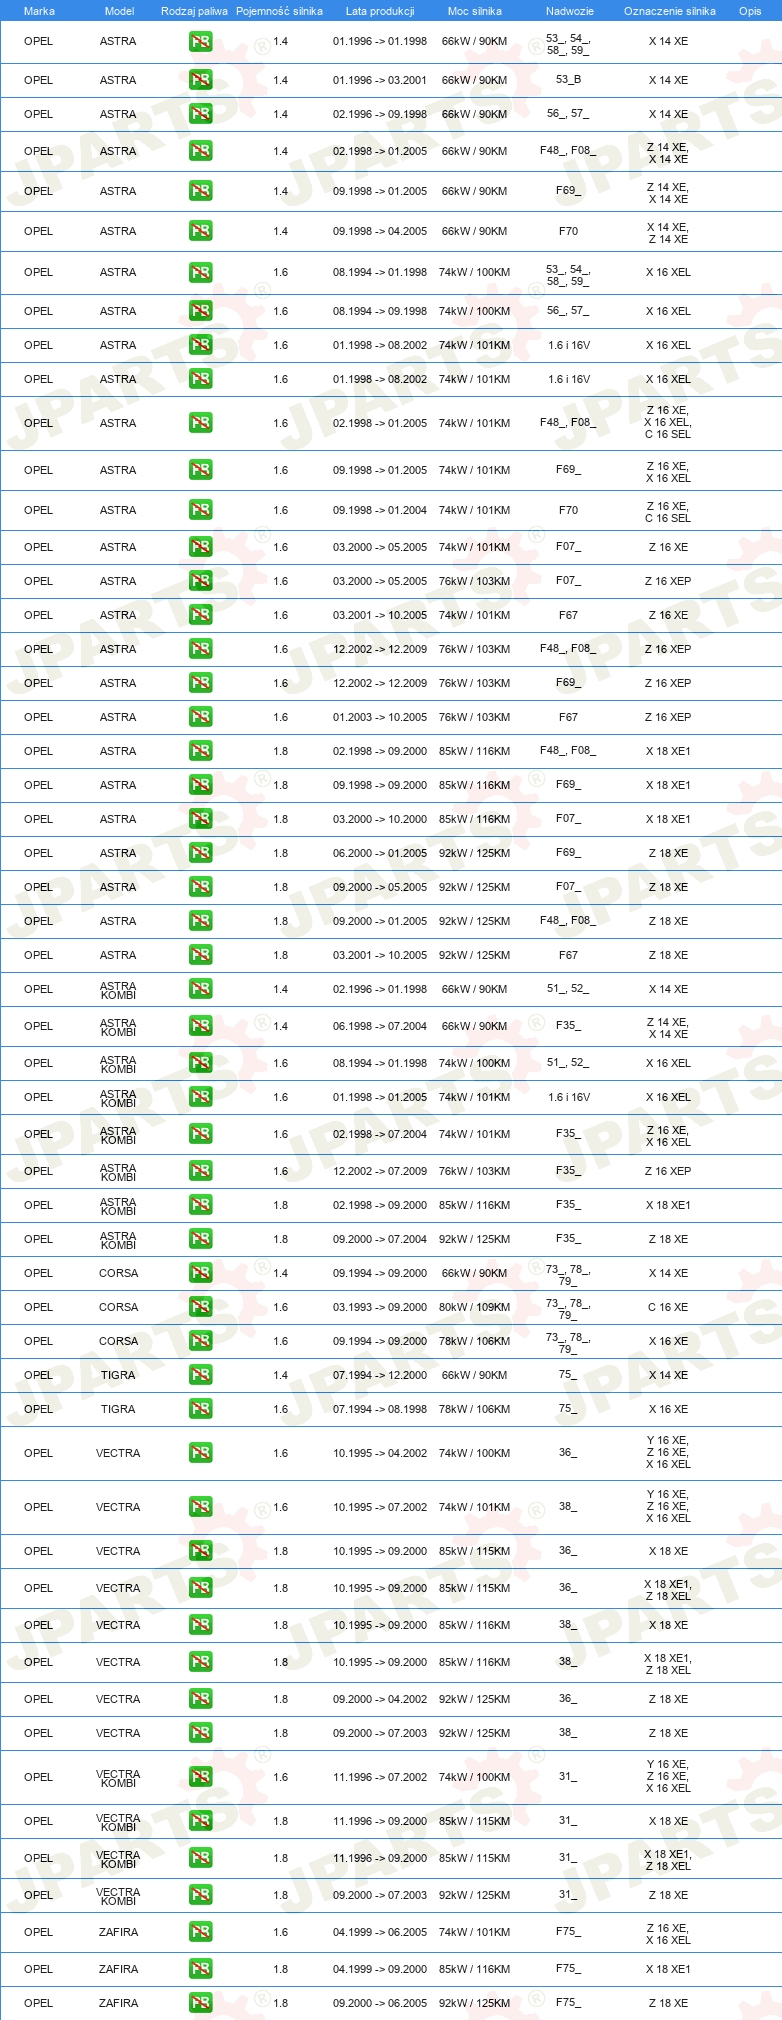This screenshot has height=2020, width=782.
Task: Click fuel icon in Vectra Kombi 92kW row
Action: pos(200,1895)
